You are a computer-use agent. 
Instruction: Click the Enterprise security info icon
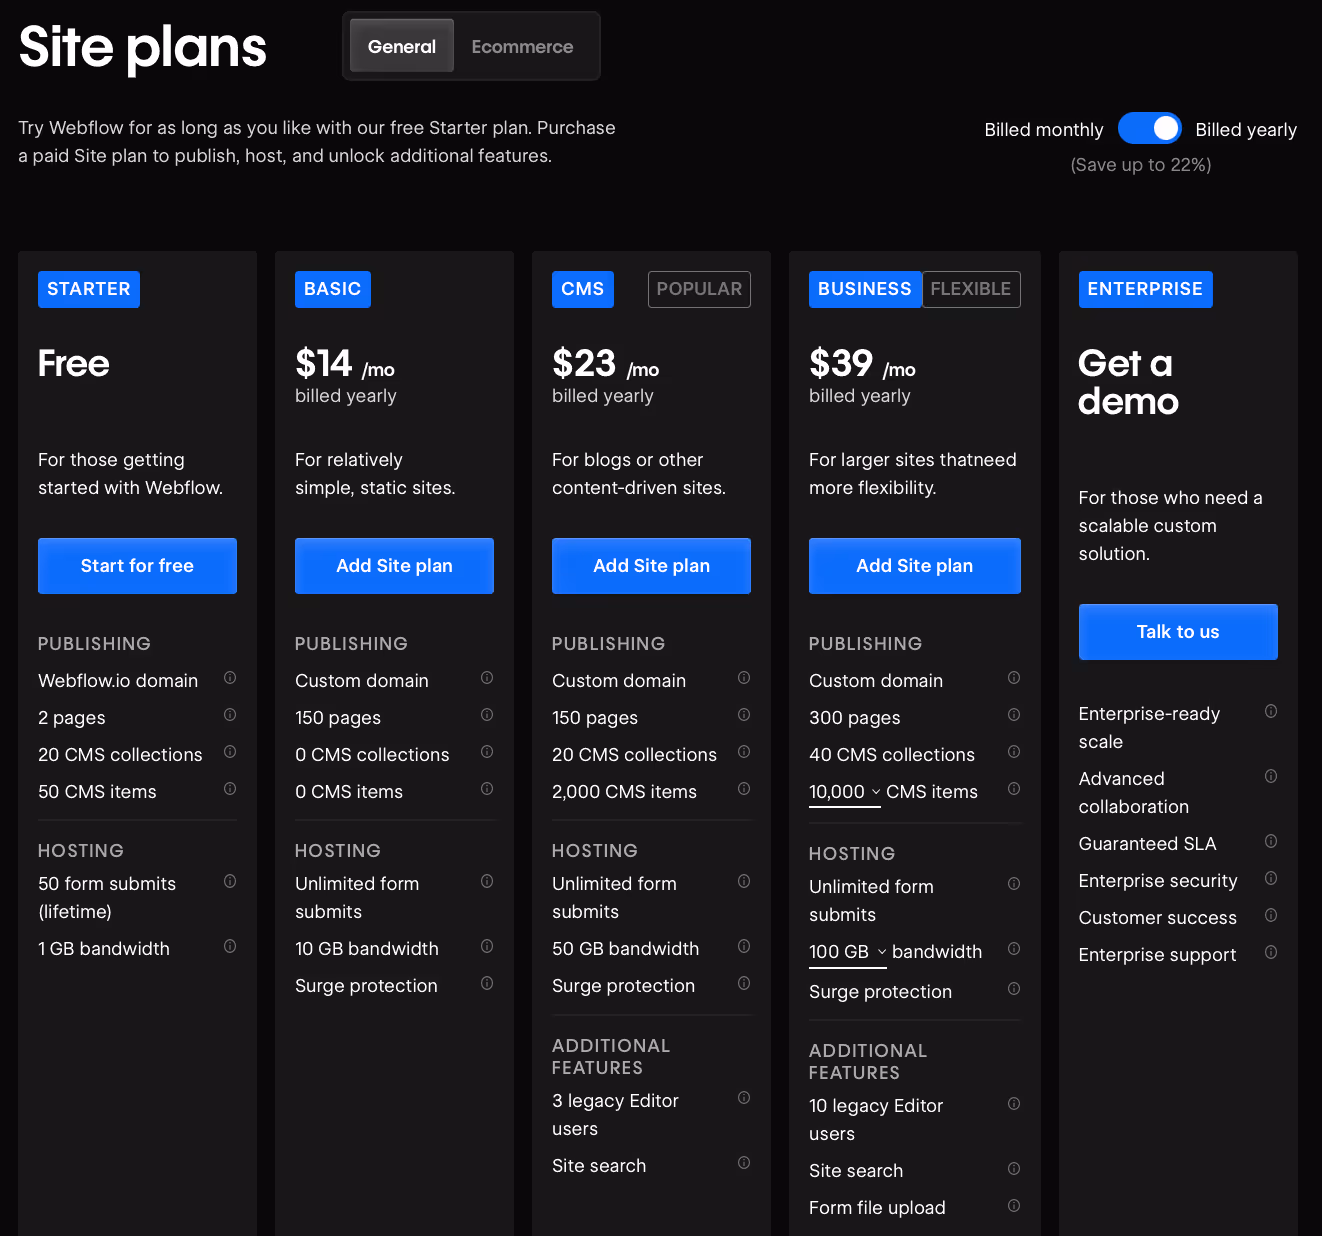click(x=1271, y=878)
